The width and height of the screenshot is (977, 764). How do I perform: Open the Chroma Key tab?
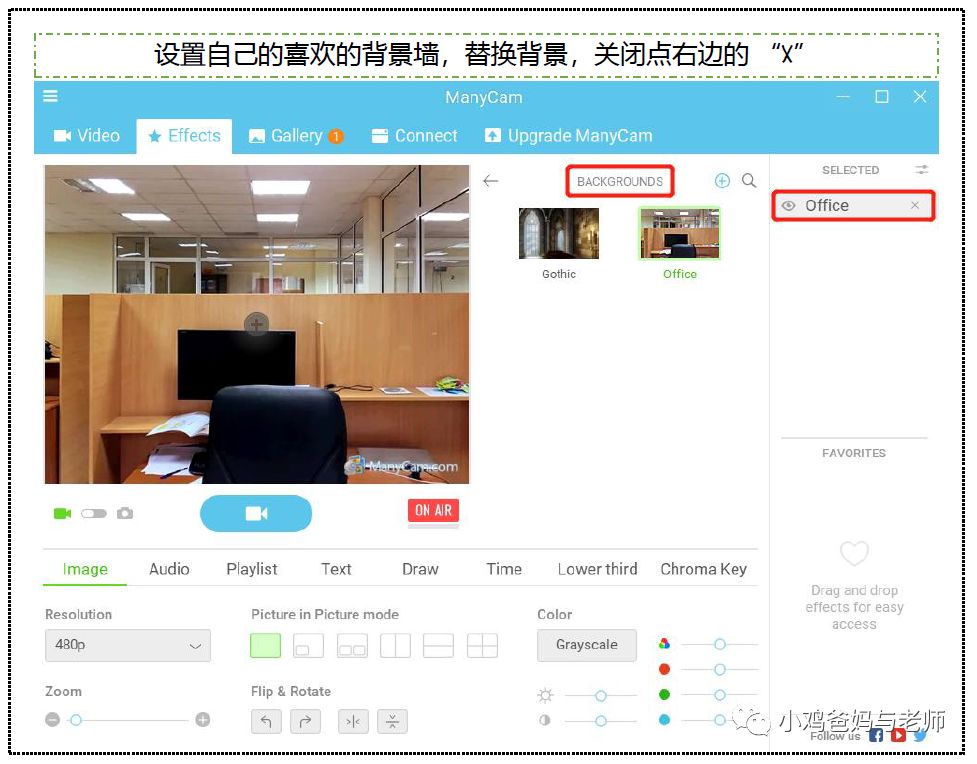[703, 569]
